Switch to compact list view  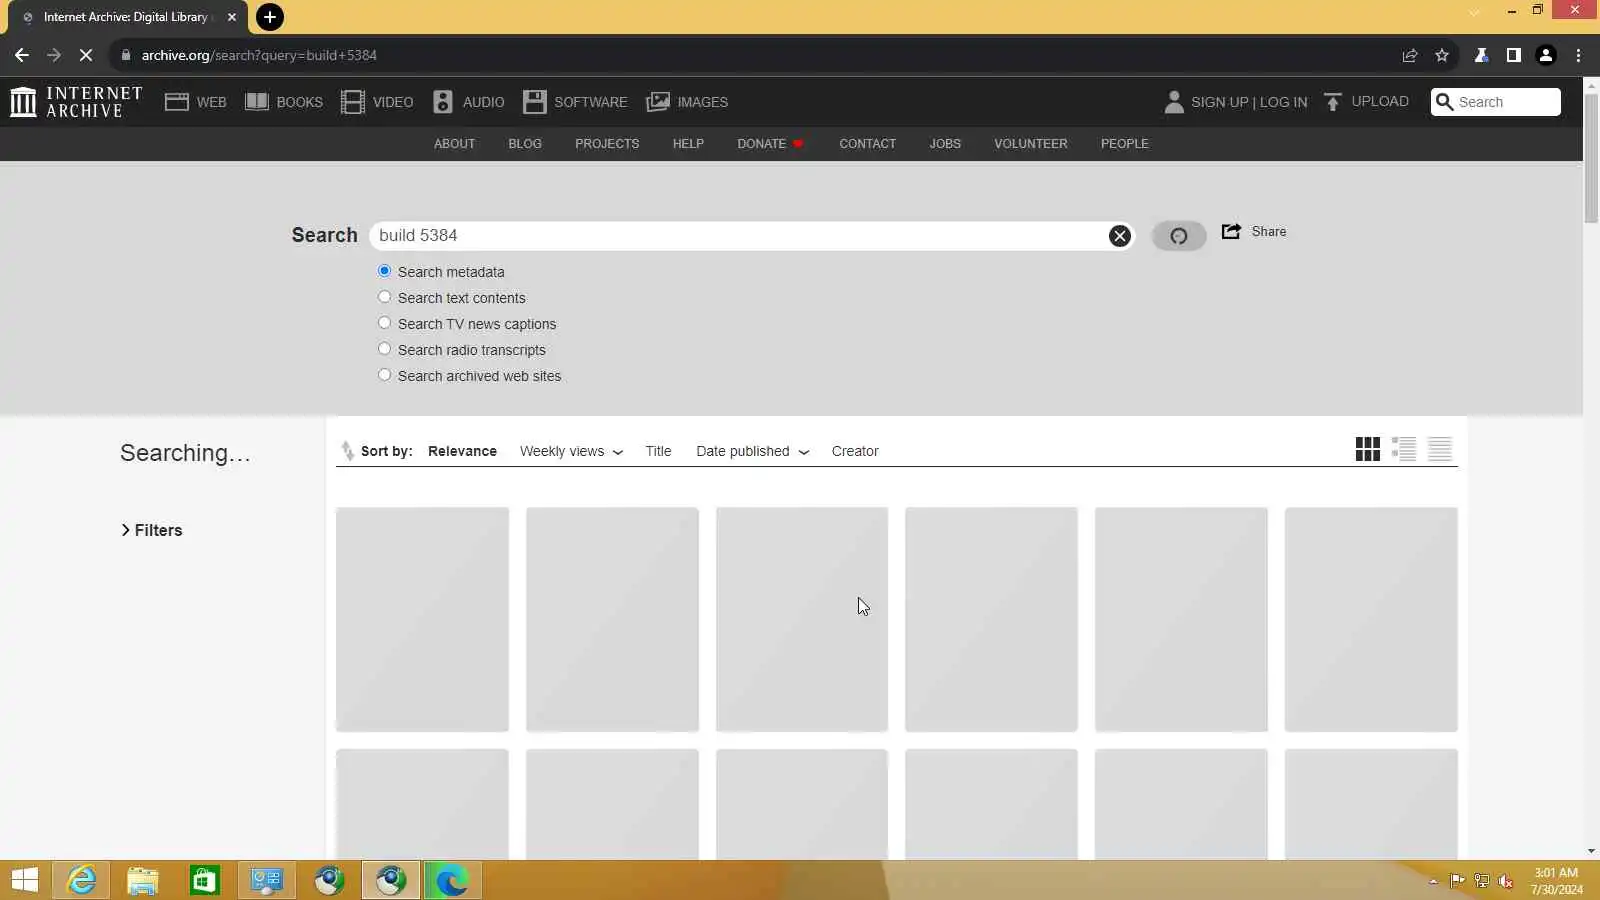coord(1440,449)
